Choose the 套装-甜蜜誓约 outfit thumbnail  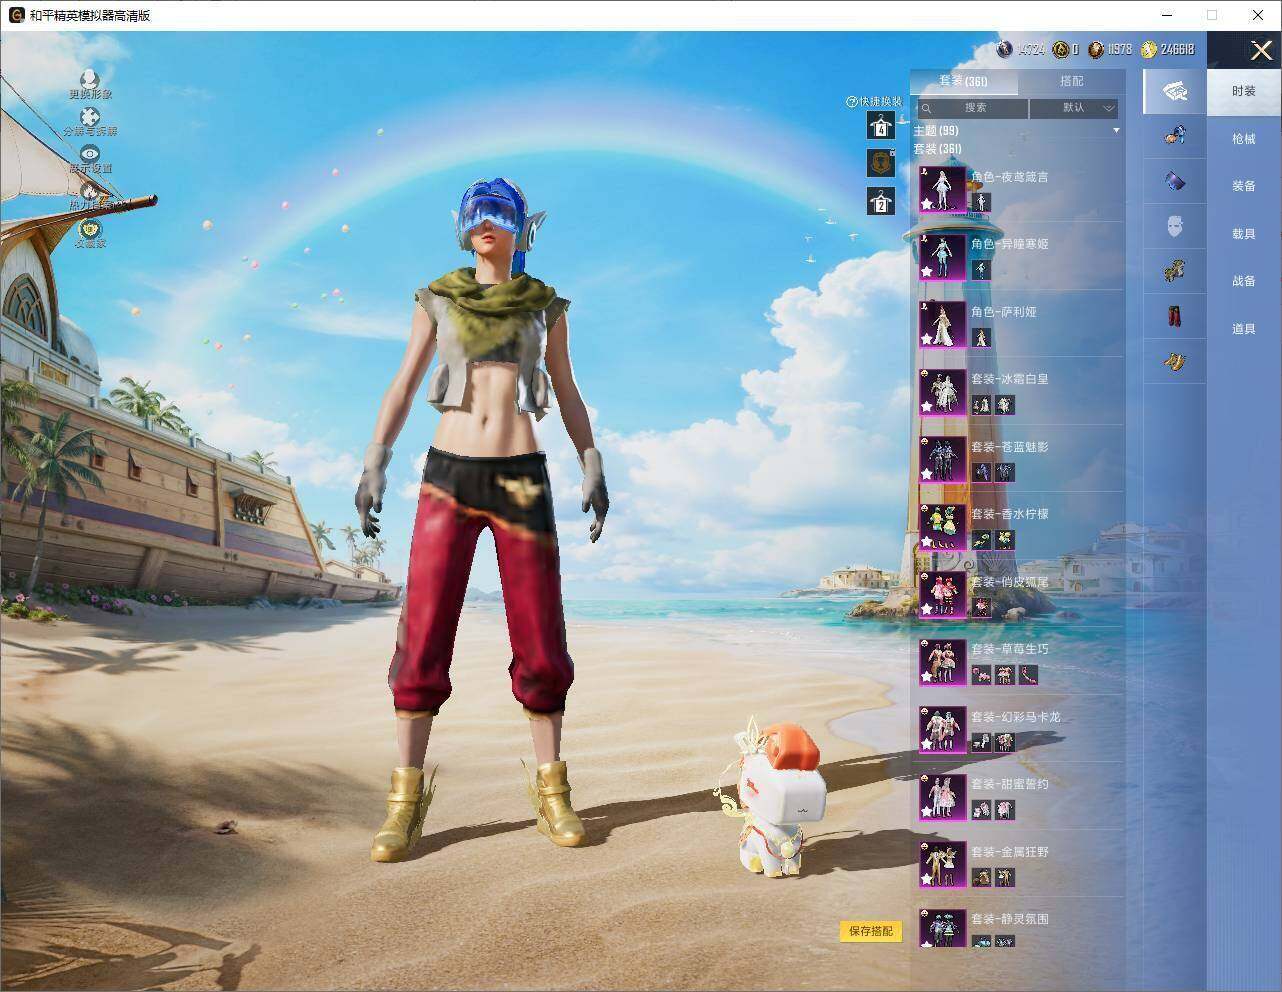tap(942, 797)
